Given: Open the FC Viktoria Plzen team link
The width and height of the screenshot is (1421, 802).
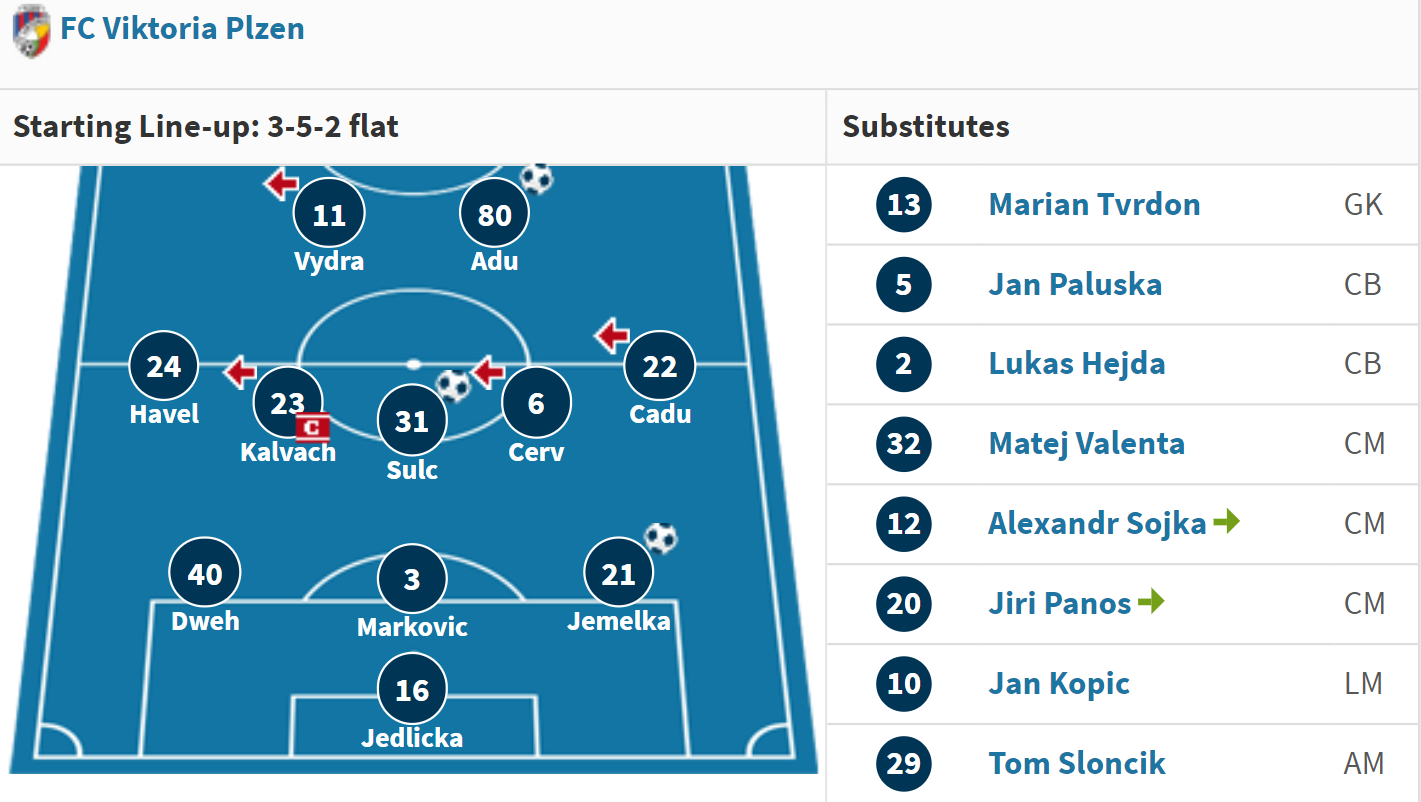Looking at the screenshot, I should [x=182, y=28].
